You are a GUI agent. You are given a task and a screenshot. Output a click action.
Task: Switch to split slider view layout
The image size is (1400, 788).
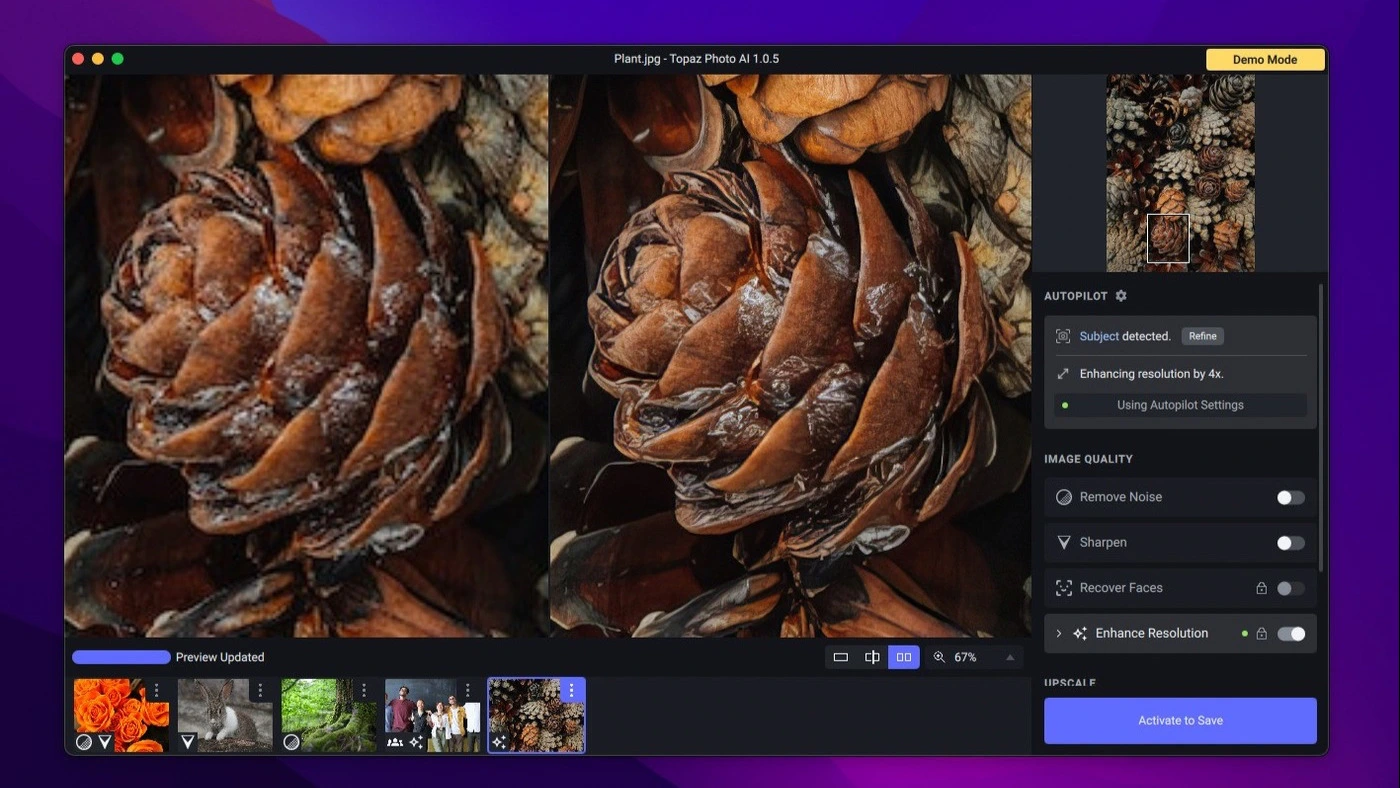[872, 657]
